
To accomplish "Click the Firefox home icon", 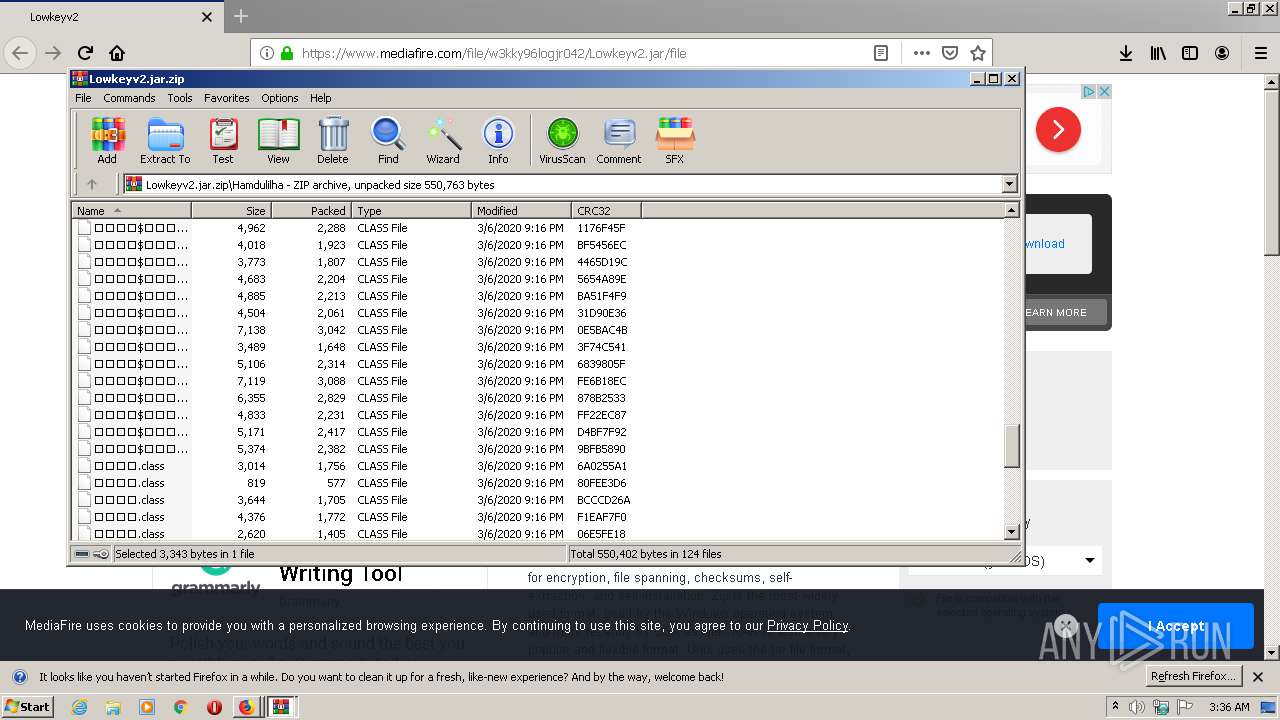I will coord(117,53).
